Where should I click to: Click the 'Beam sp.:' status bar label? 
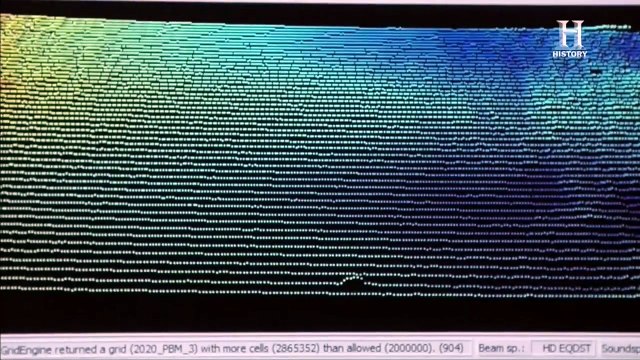tap(501, 349)
